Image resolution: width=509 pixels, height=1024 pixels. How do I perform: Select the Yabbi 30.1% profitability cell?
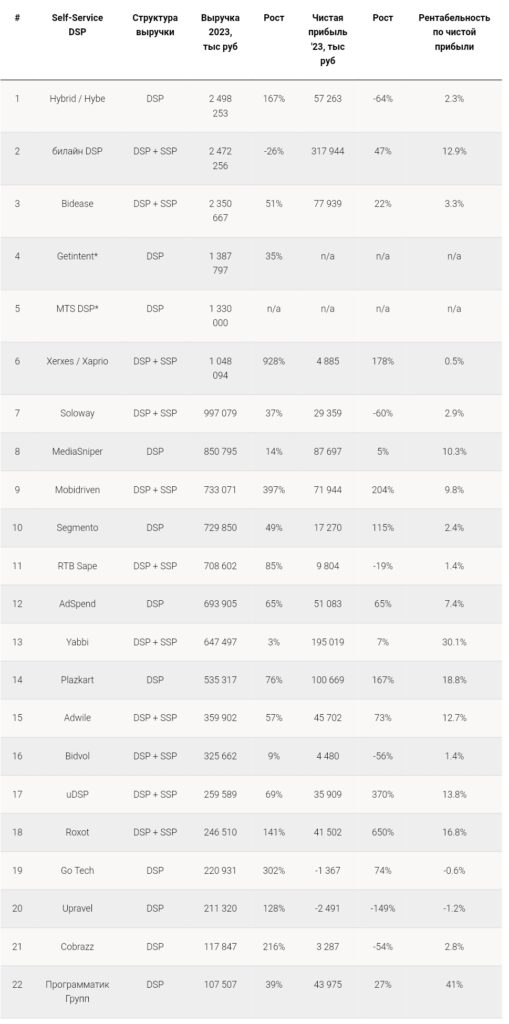454,642
